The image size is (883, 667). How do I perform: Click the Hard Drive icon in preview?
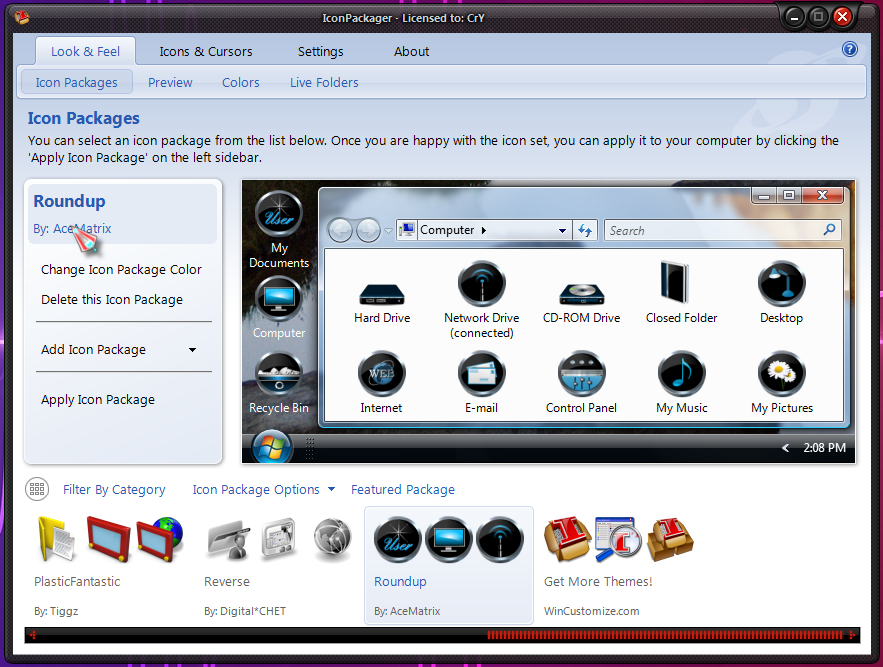click(382, 294)
